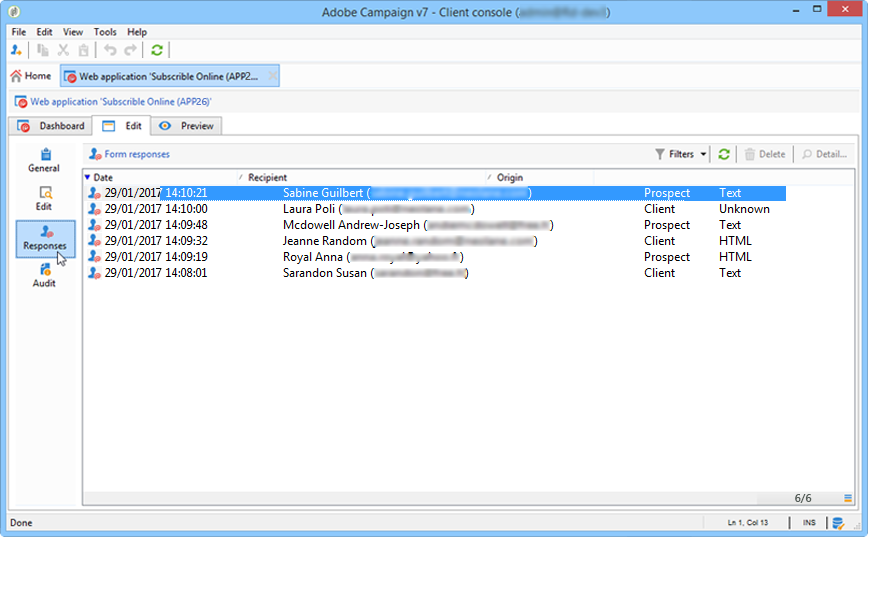This screenshot has height=591, width=878.
Task: Click the undo arrow icon
Action: click(x=110, y=50)
